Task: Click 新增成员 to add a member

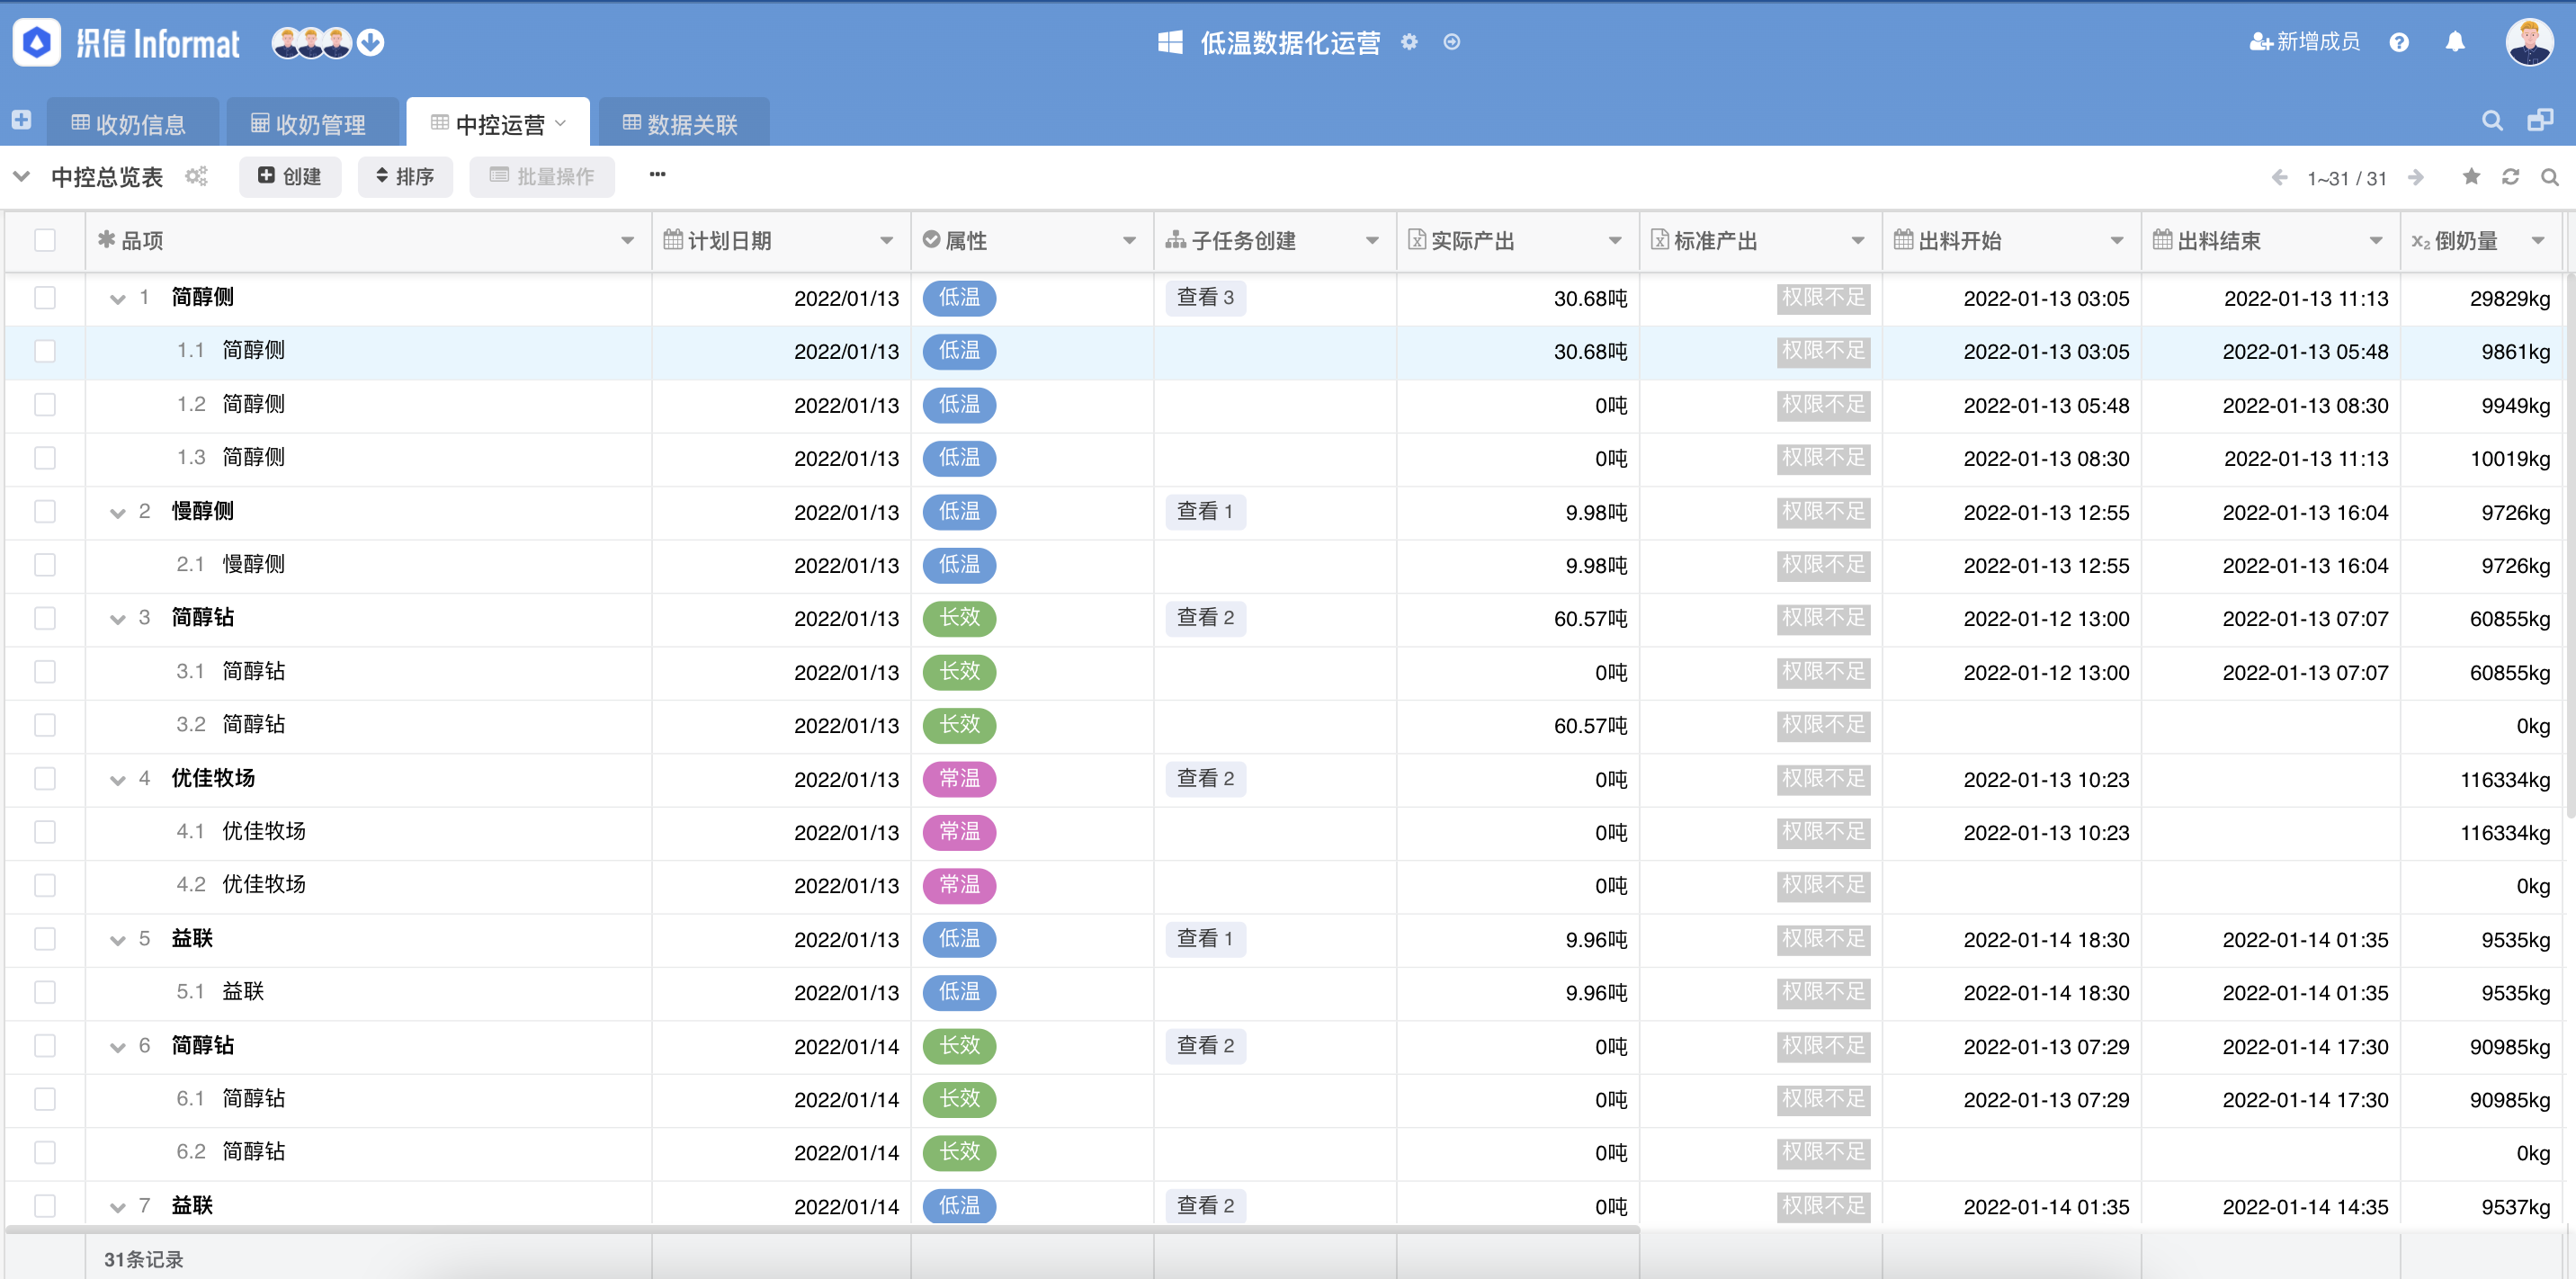Action: point(2304,42)
